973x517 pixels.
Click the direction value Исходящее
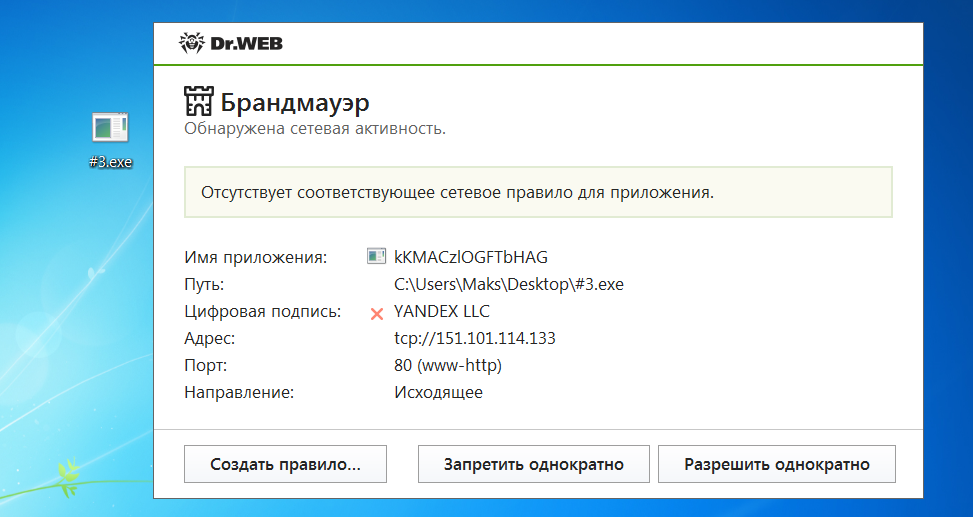[x=438, y=393]
